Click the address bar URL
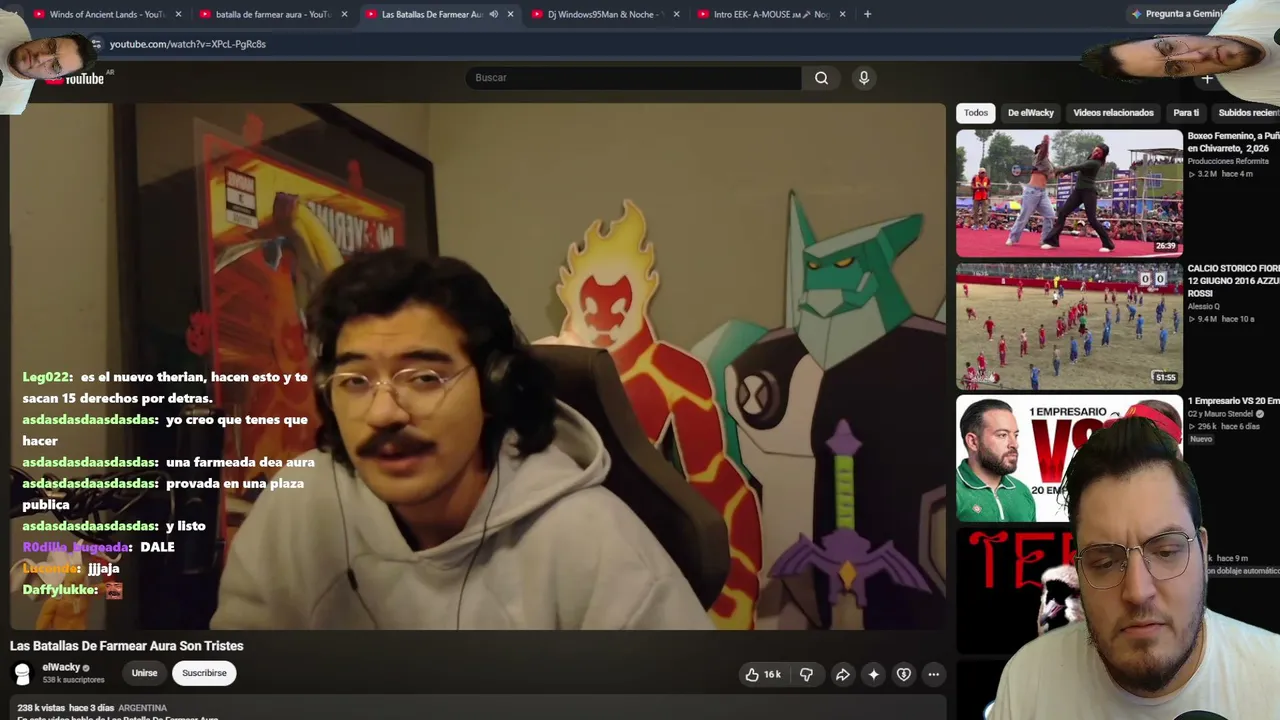Viewport: 1280px width, 720px height. (188, 44)
